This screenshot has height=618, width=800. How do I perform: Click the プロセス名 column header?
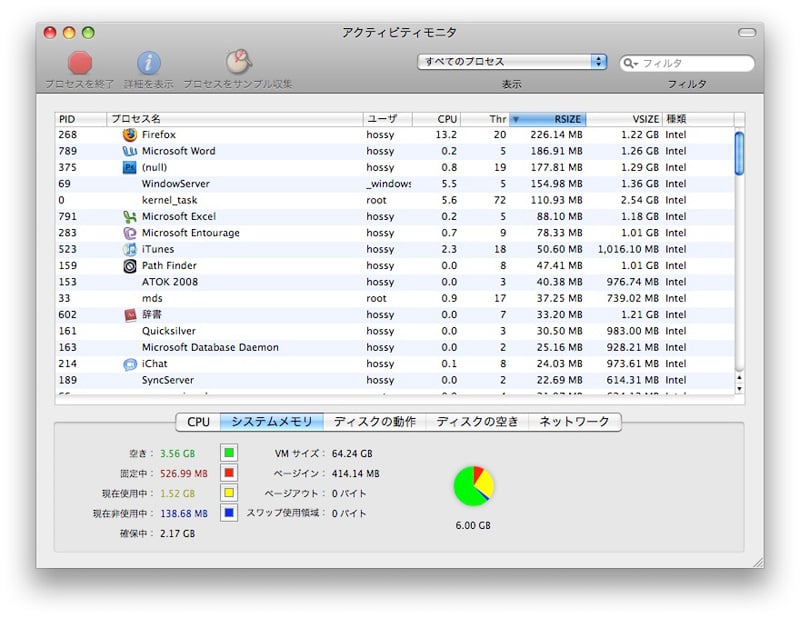pos(235,119)
